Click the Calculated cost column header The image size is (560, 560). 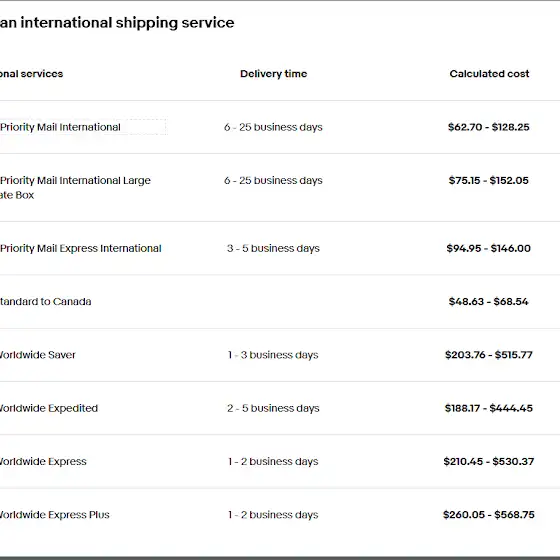tap(489, 74)
